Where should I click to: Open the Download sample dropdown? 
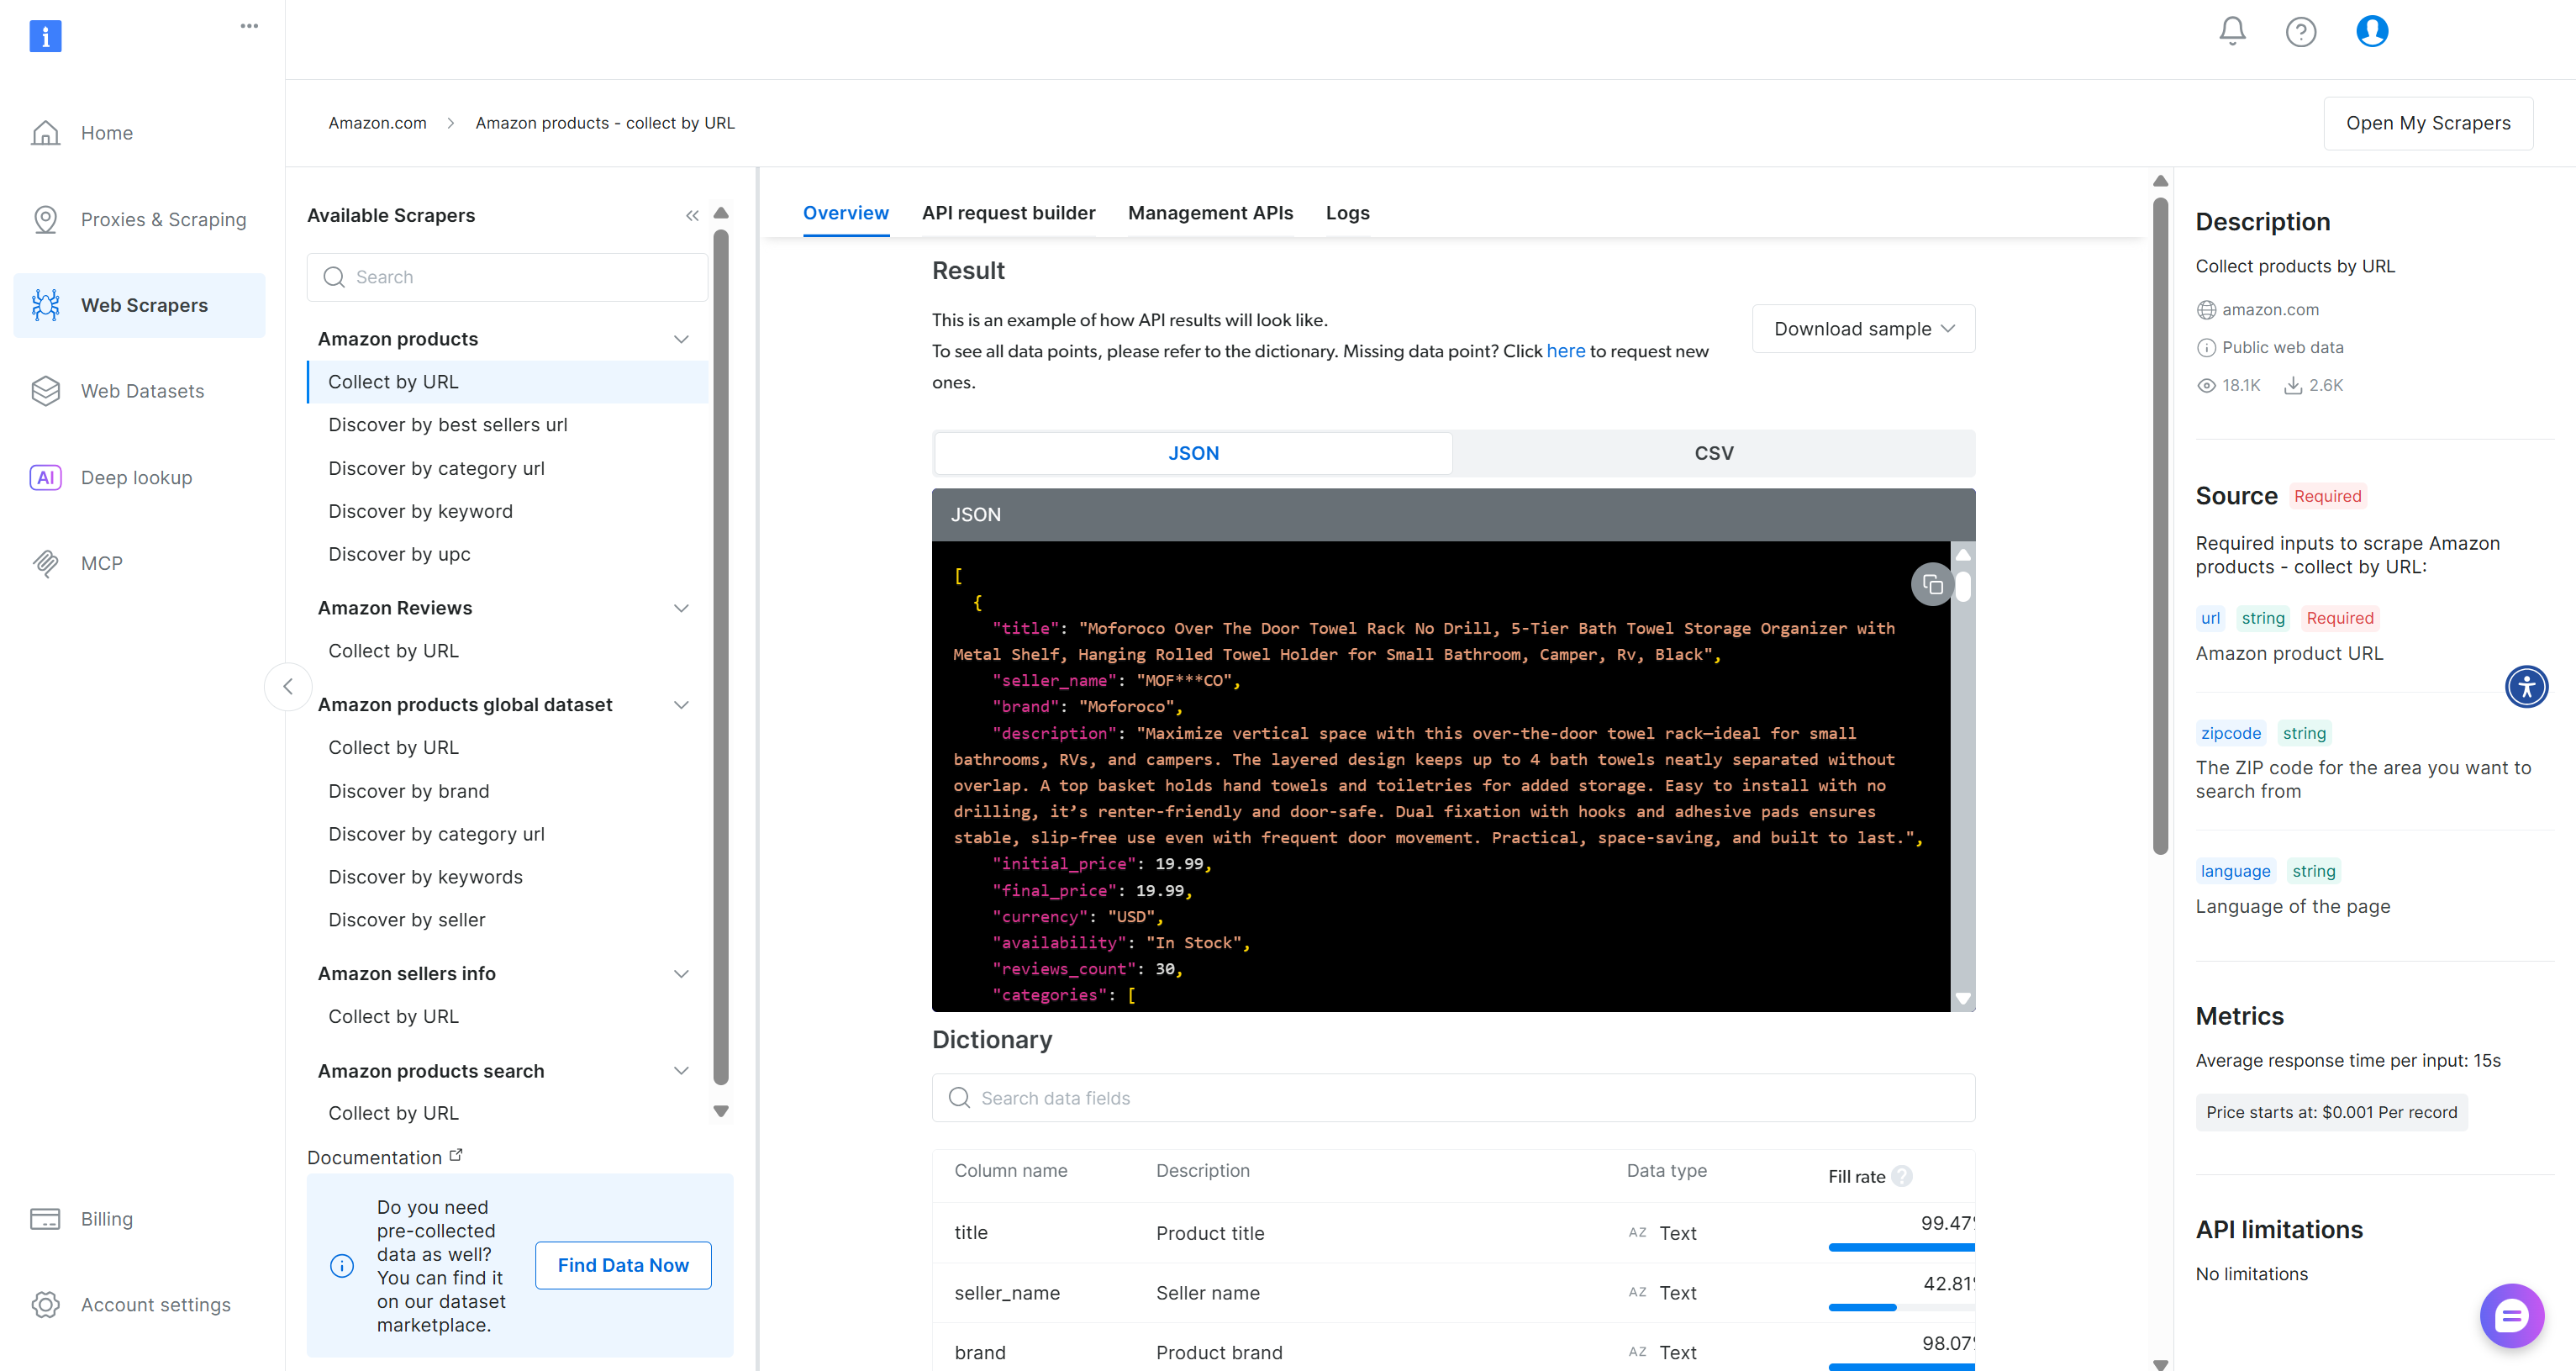[x=1862, y=328]
